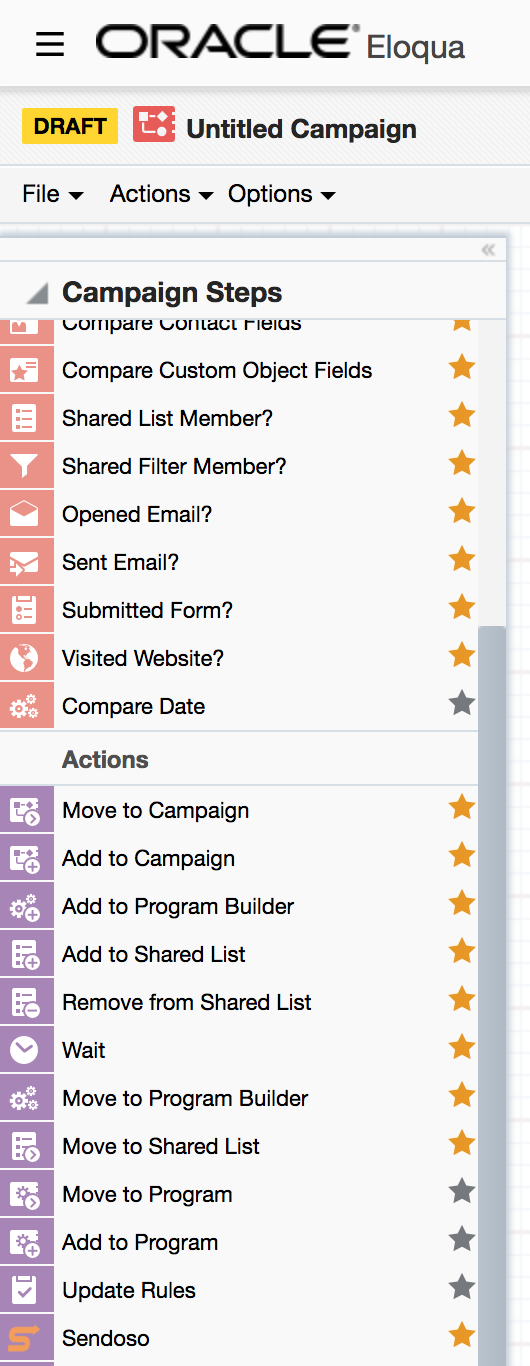
Task: Collapse the Campaign Steps section triangle
Action: [37, 294]
